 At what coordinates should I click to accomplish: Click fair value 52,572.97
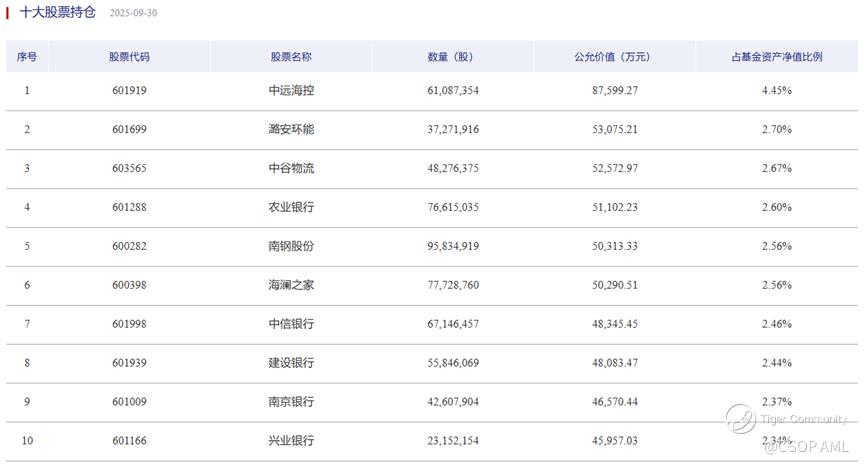click(615, 168)
